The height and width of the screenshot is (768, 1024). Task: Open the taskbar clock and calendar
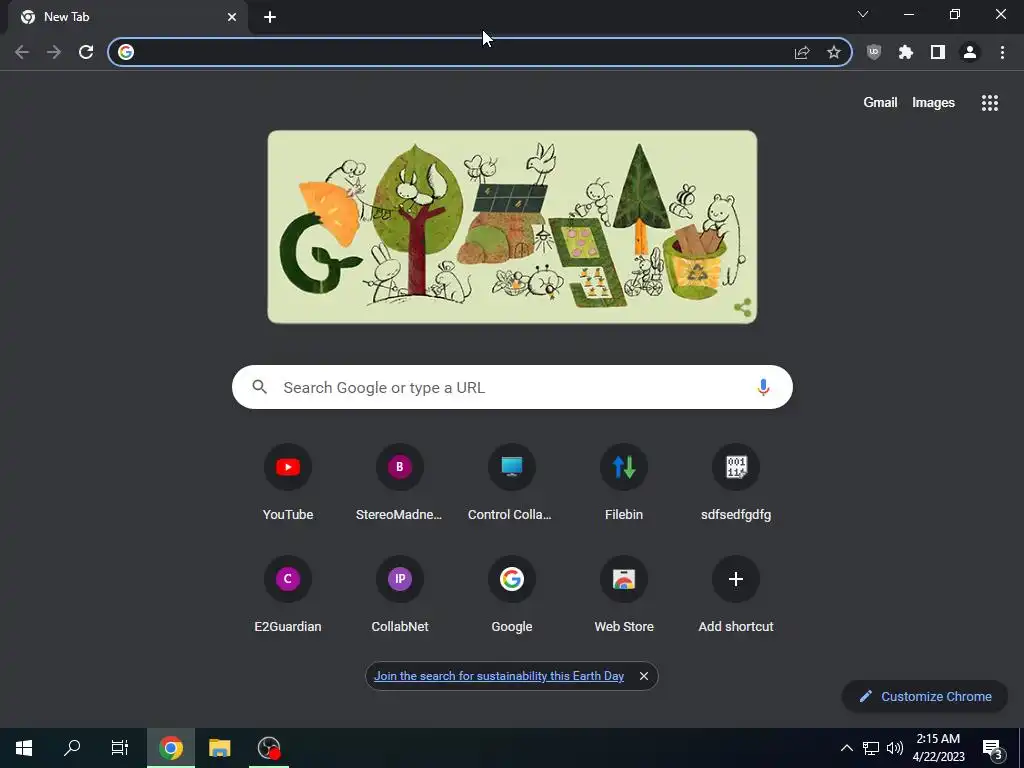click(938, 748)
